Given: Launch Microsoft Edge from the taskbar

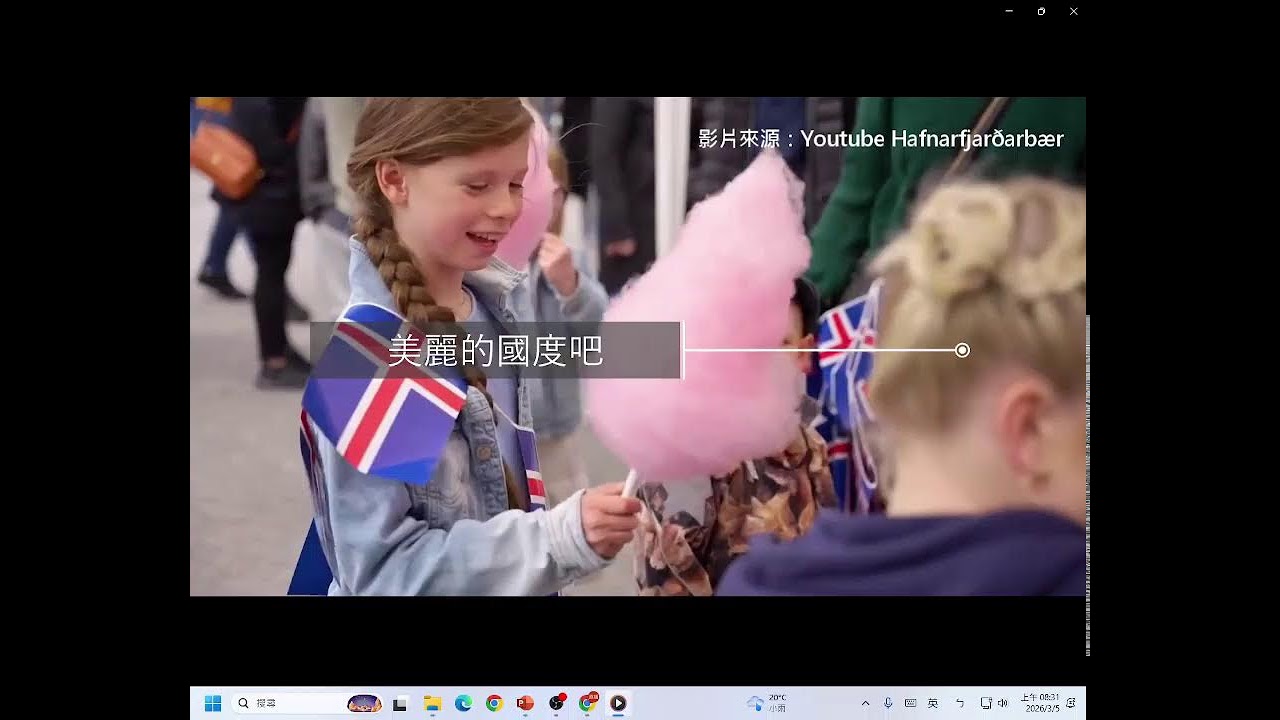Looking at the screenshot, I should 463,703.
